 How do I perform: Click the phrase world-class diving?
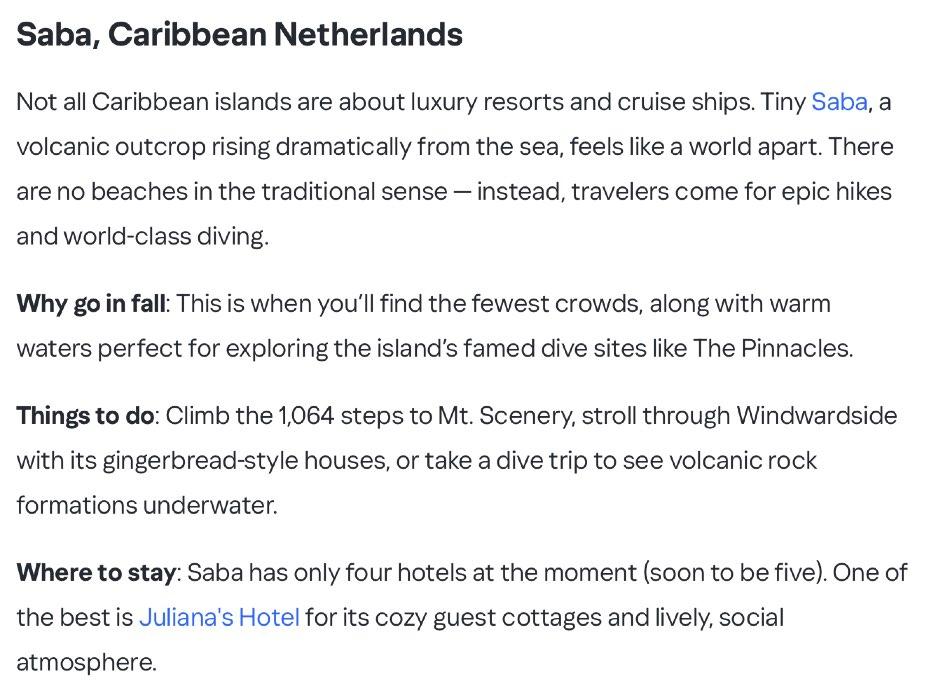(165, 237)
